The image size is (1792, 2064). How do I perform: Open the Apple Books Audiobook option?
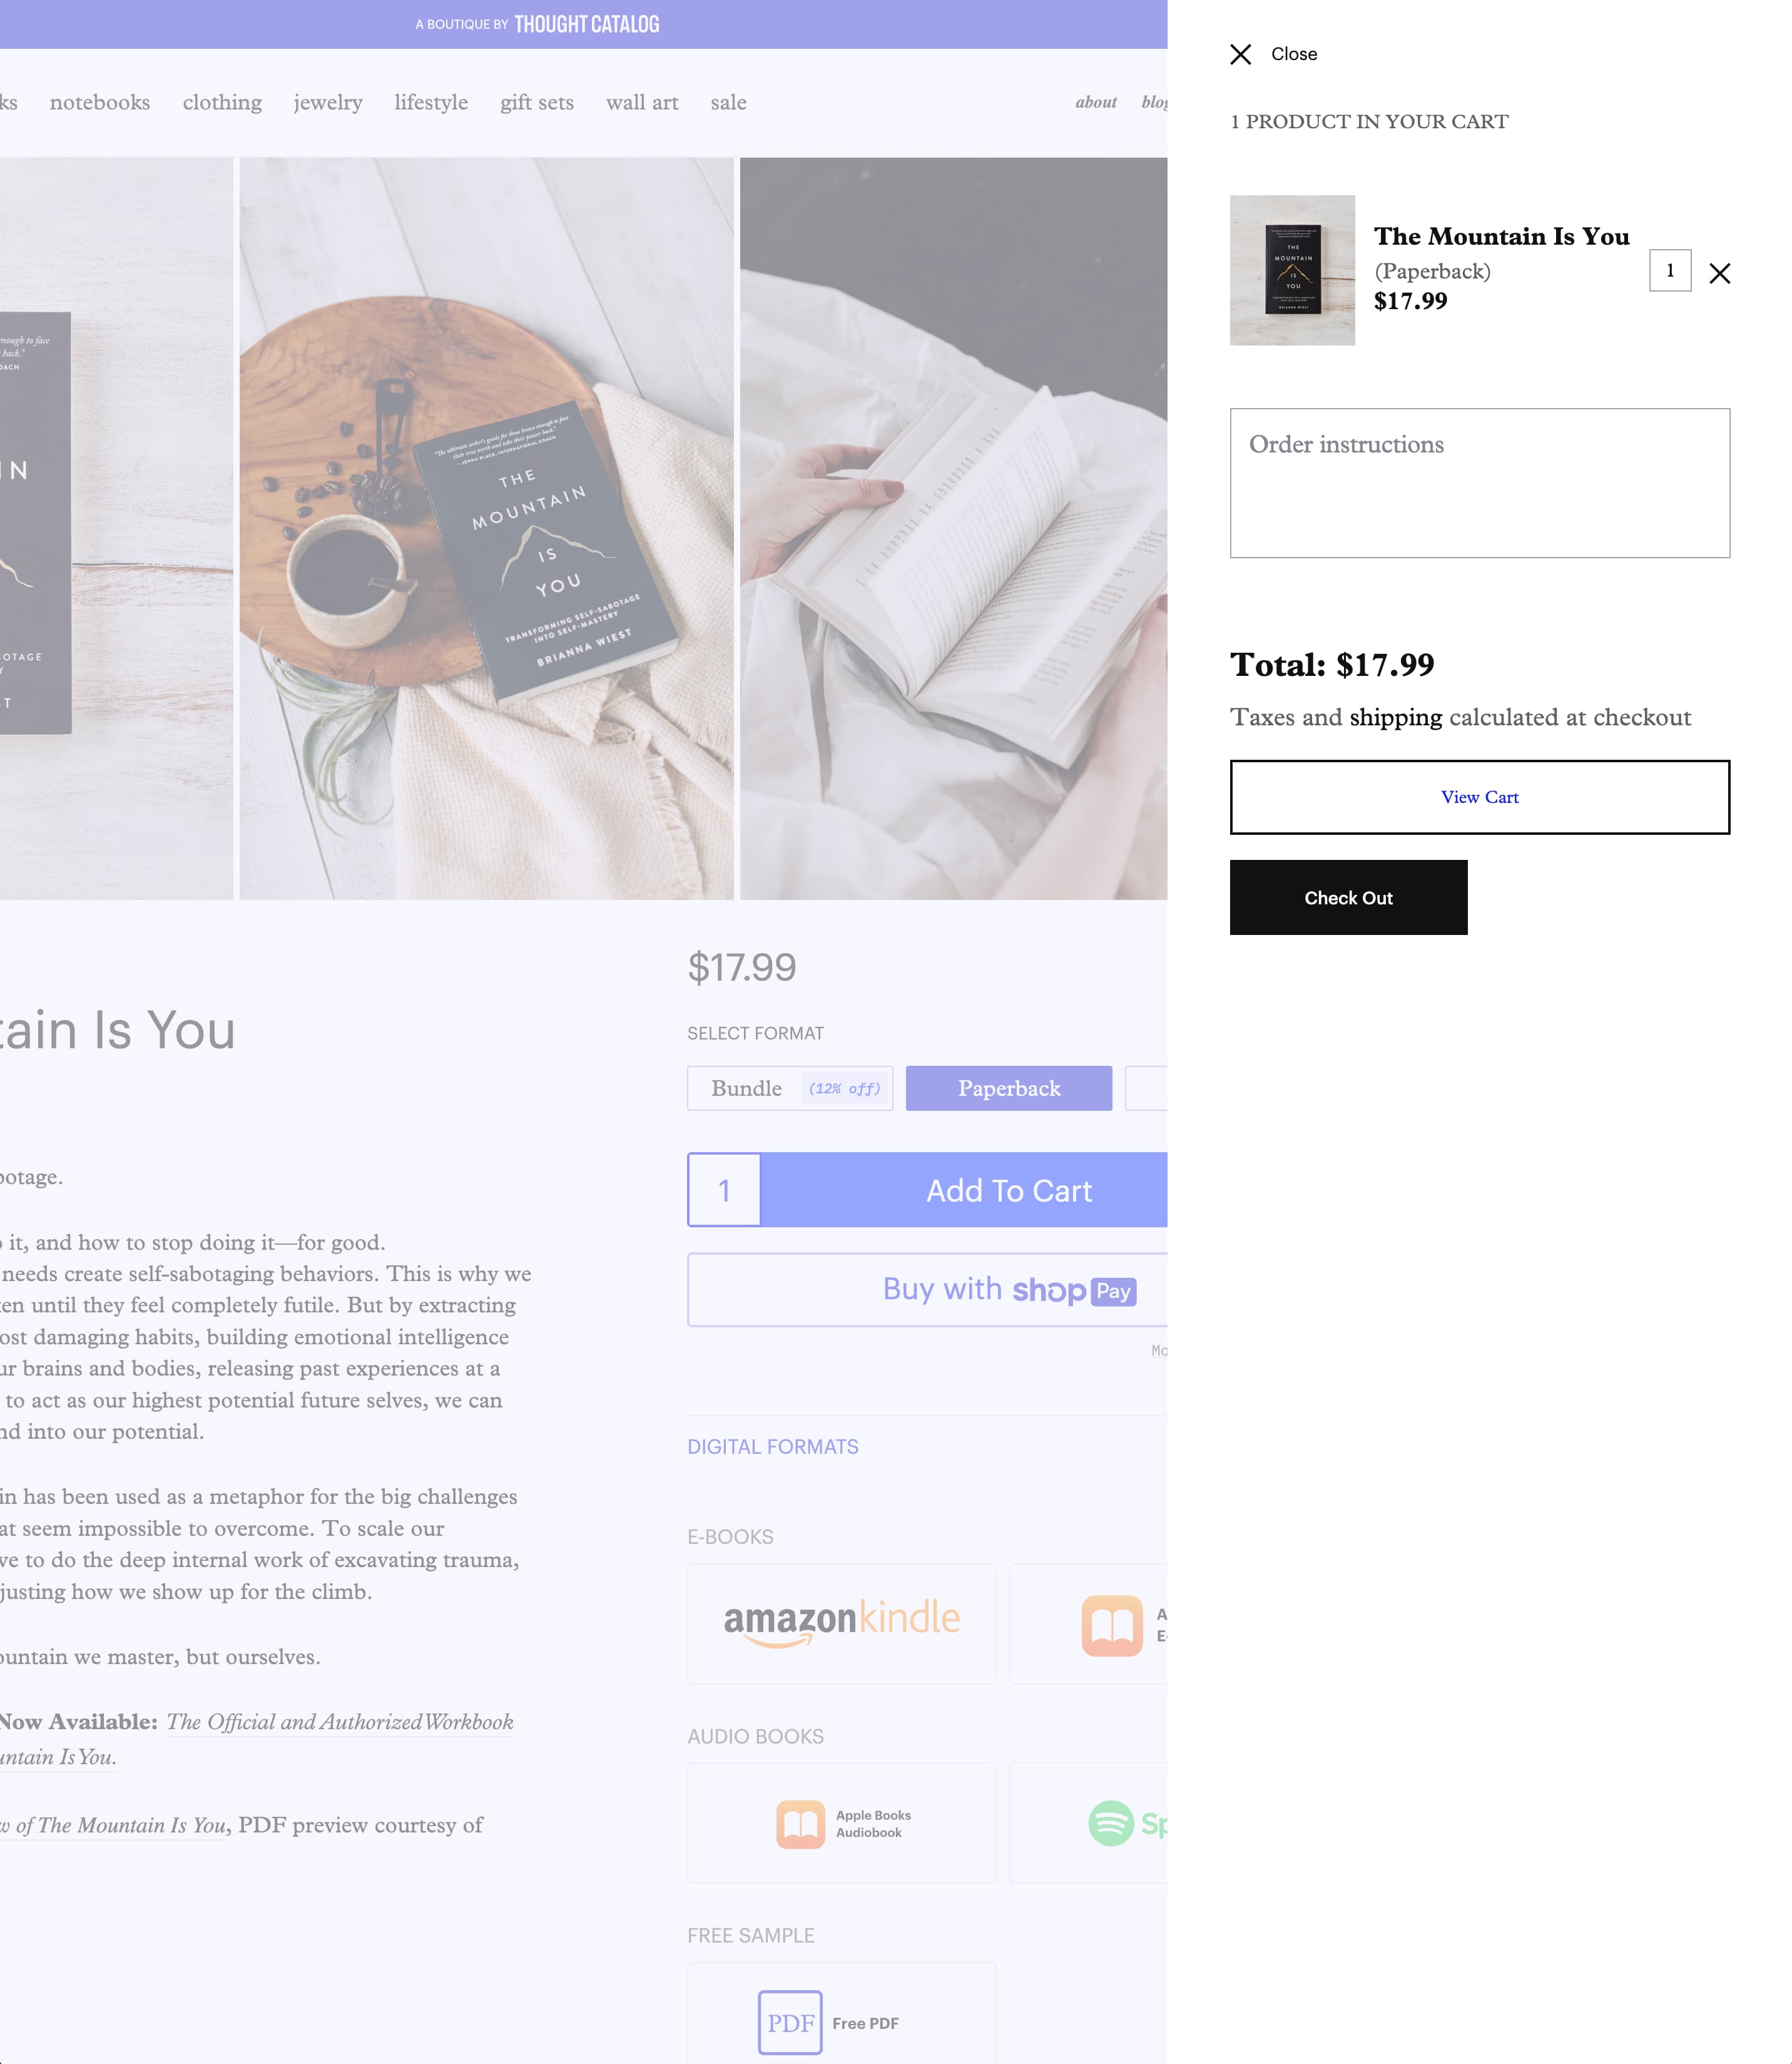point(841,1823)
